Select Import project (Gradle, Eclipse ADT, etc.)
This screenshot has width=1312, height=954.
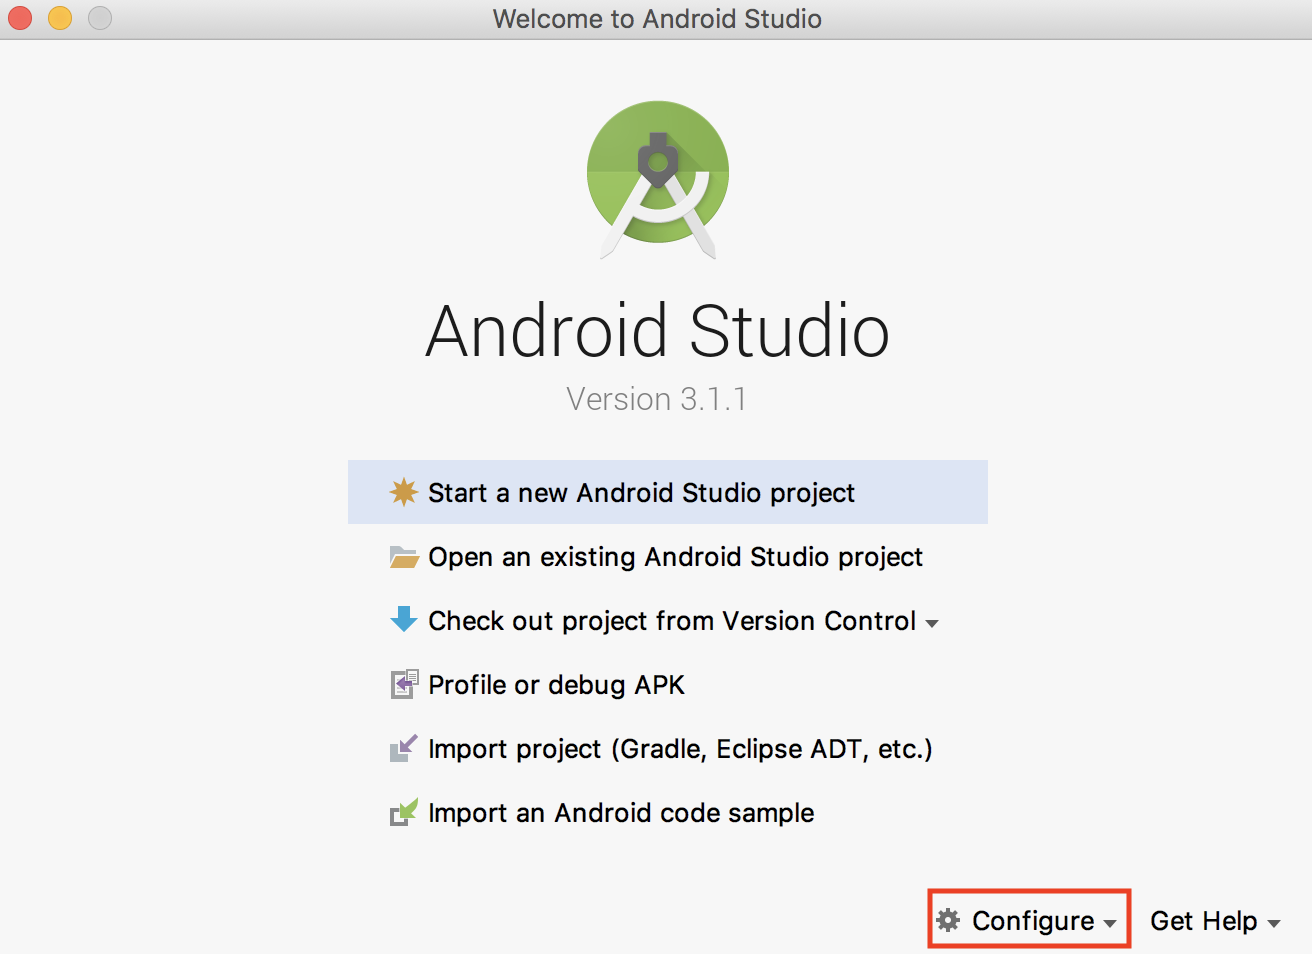point(668,748)
